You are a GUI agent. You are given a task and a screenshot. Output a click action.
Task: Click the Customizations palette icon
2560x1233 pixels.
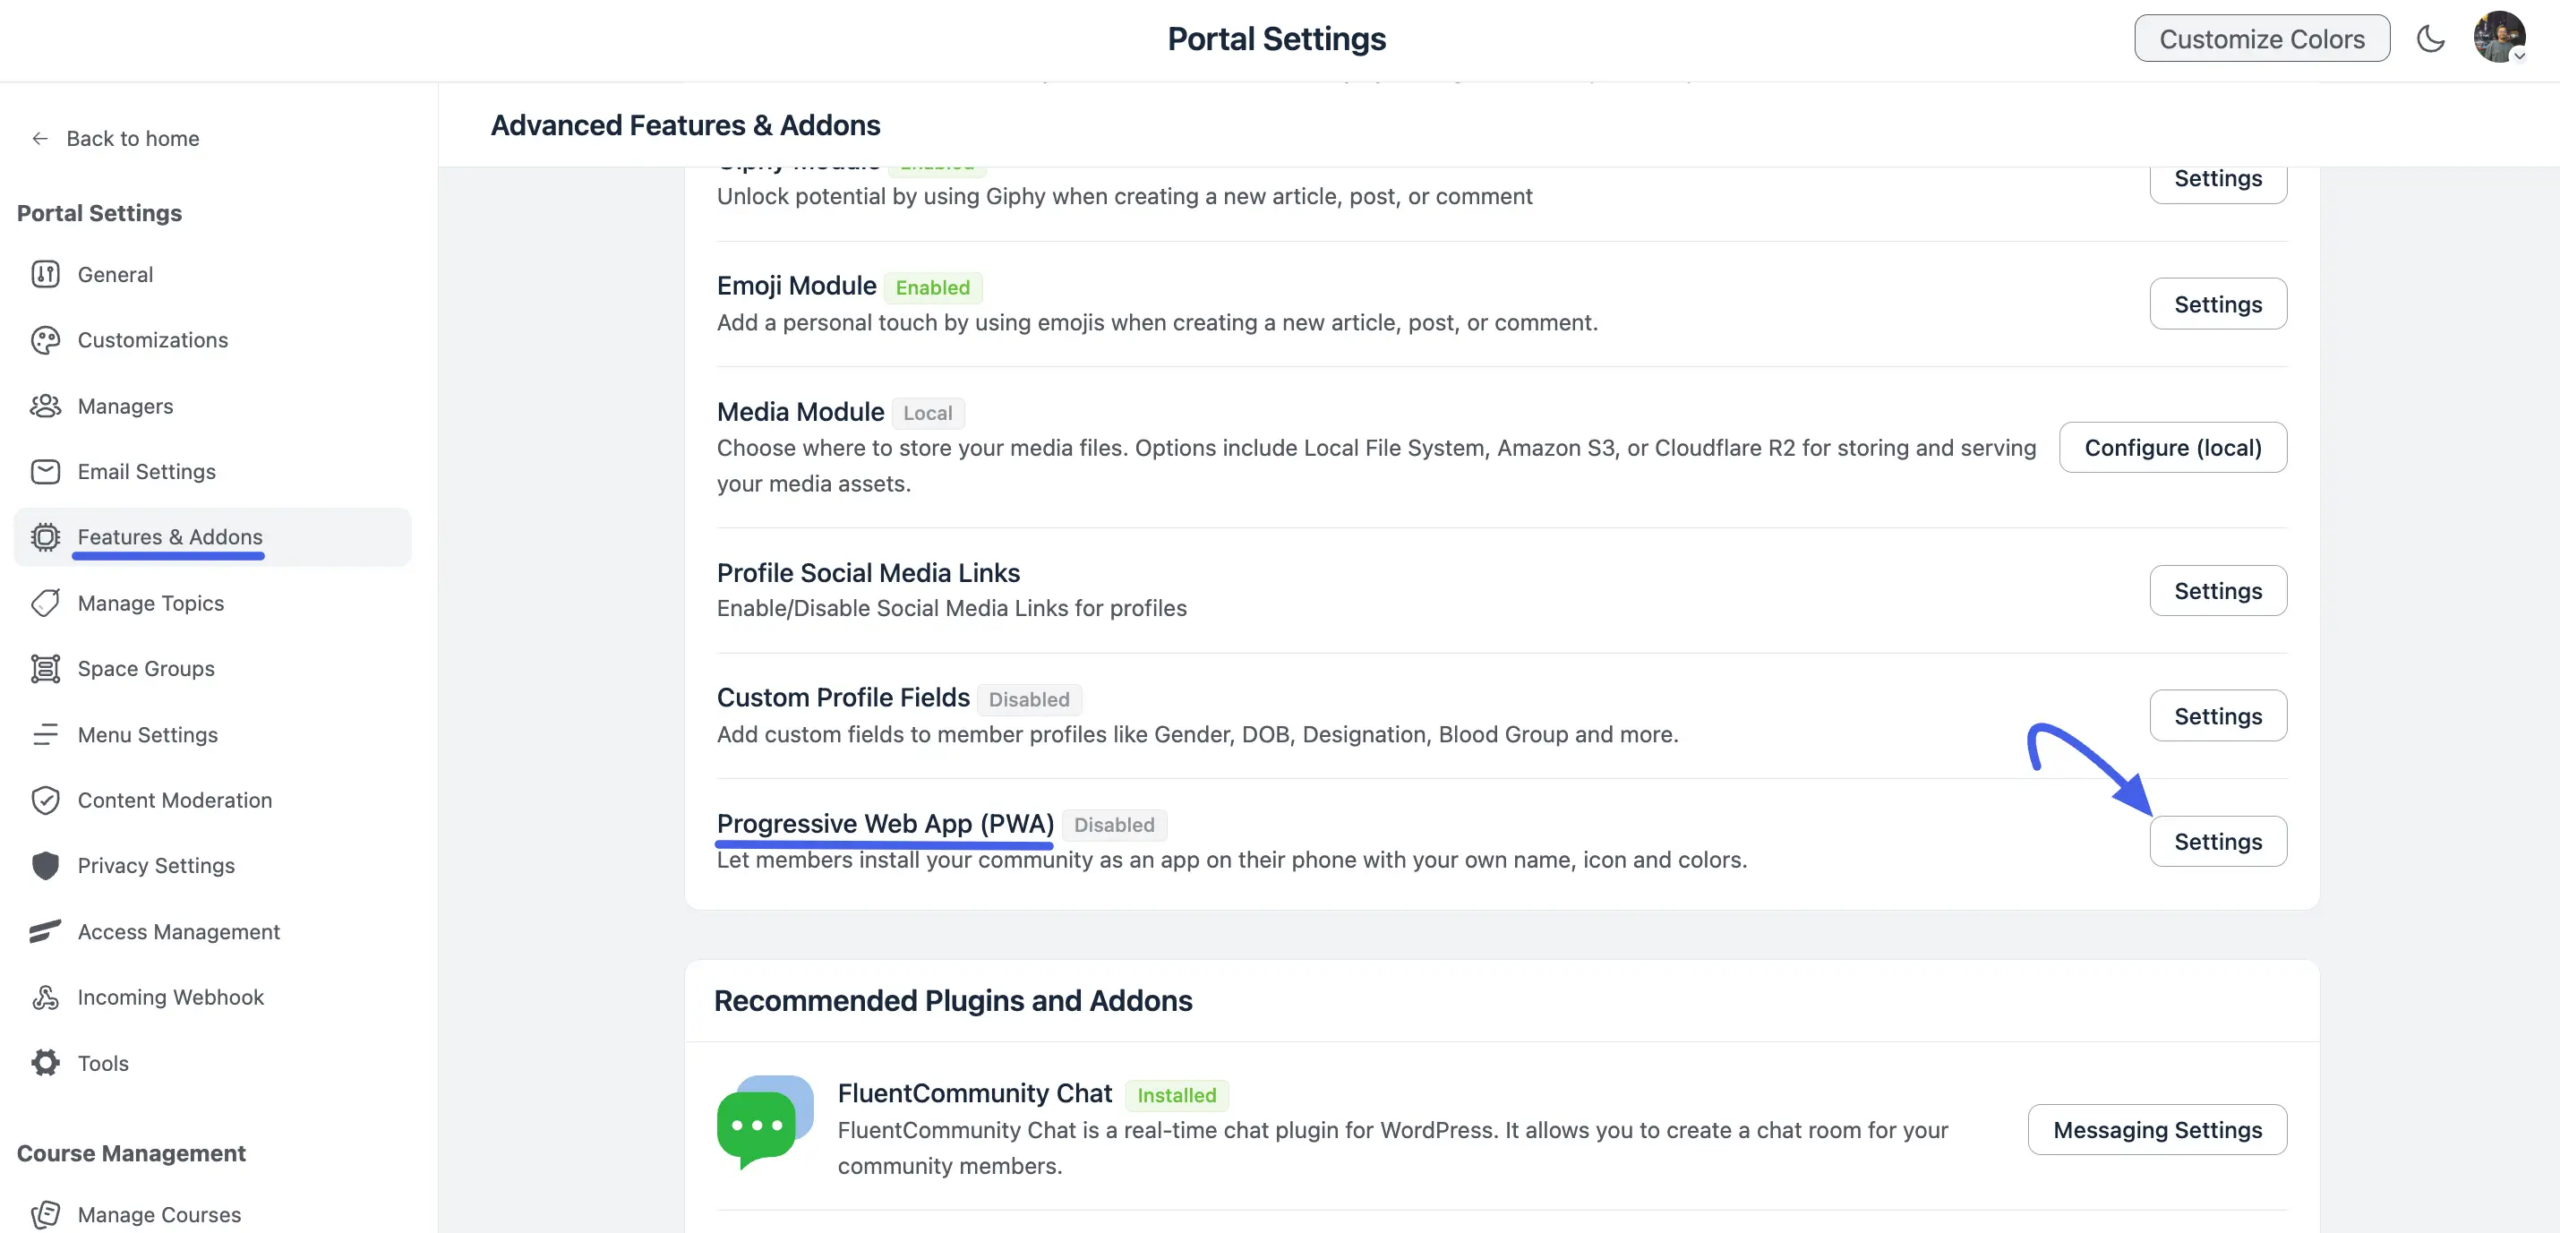45,340
